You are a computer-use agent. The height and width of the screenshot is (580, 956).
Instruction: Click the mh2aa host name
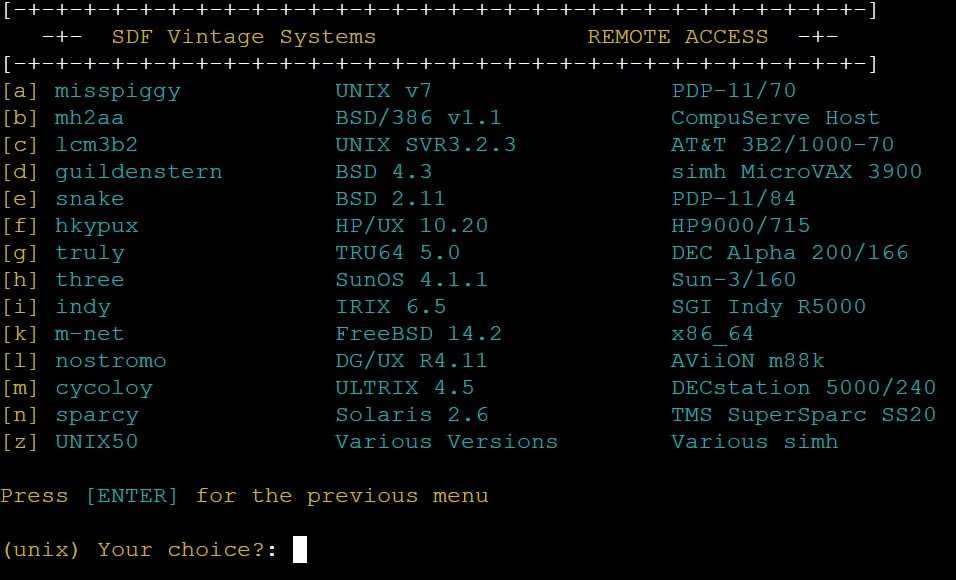point(90,118)
